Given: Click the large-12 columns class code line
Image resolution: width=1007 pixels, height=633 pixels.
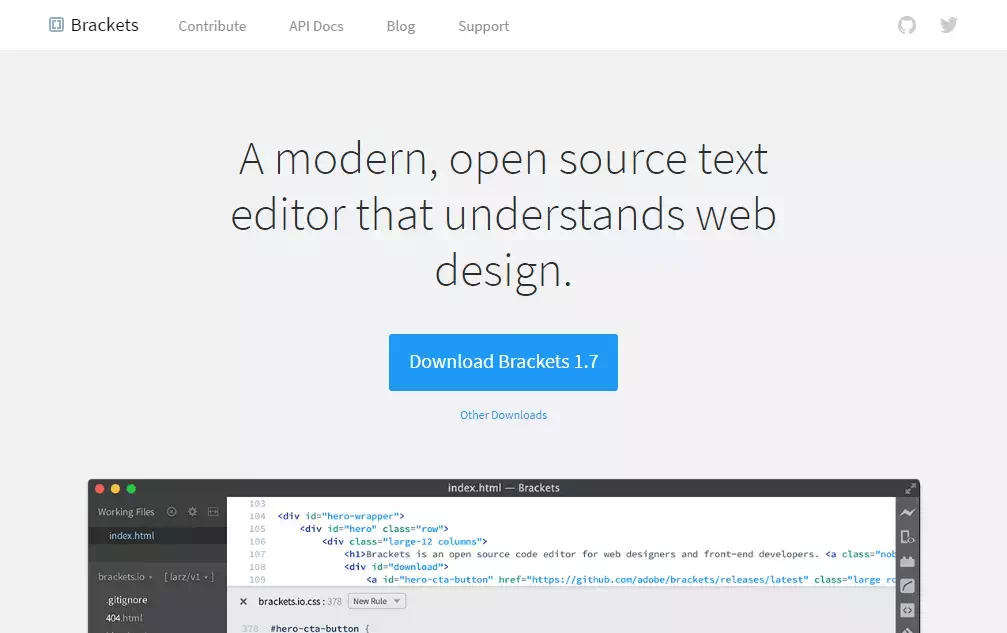Looking at the screenshot, I should pos(405,542).
